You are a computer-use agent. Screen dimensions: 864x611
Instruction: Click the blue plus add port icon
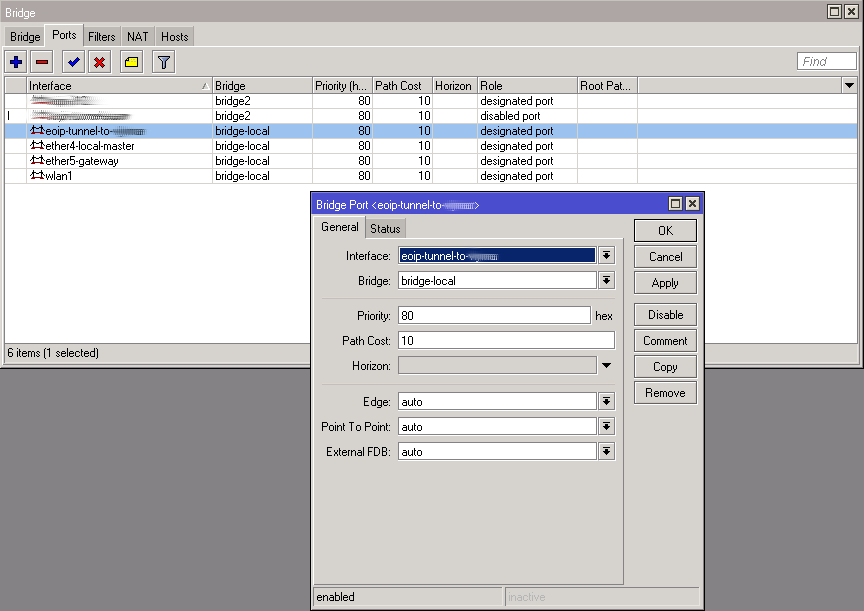pyautogui.click(x=16, y=62)
